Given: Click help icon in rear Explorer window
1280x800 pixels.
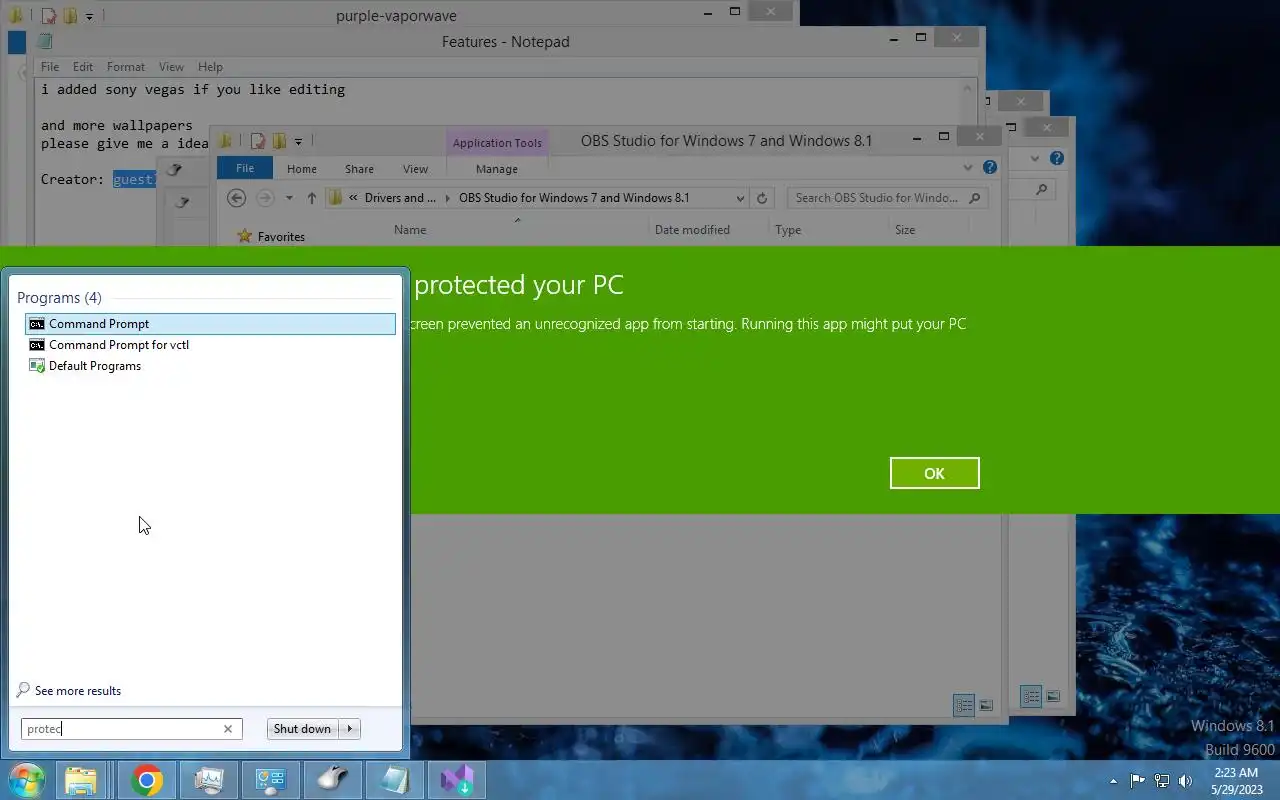Looking at the screenshot, I should [1057, 158].
